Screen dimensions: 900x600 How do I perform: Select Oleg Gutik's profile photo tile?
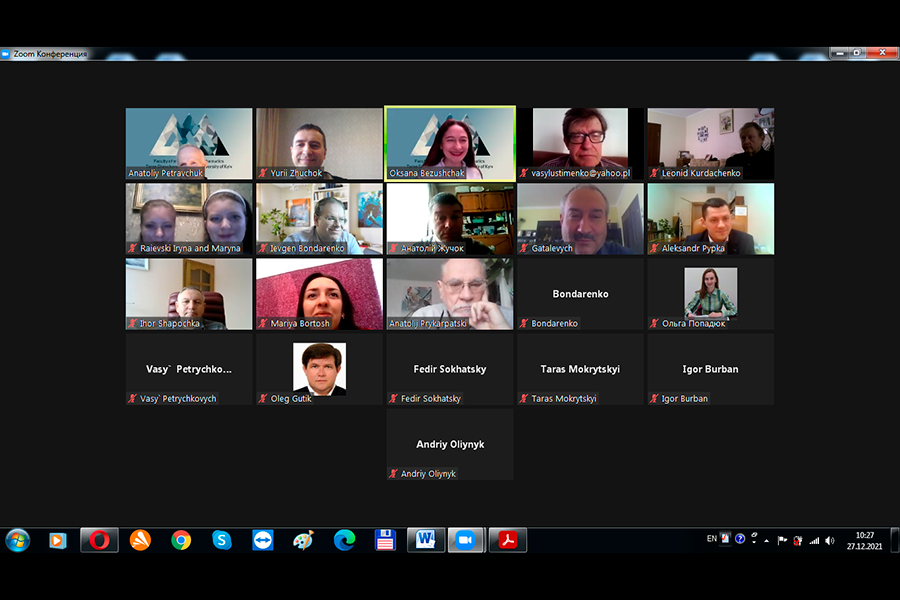[x=319, y=370]
